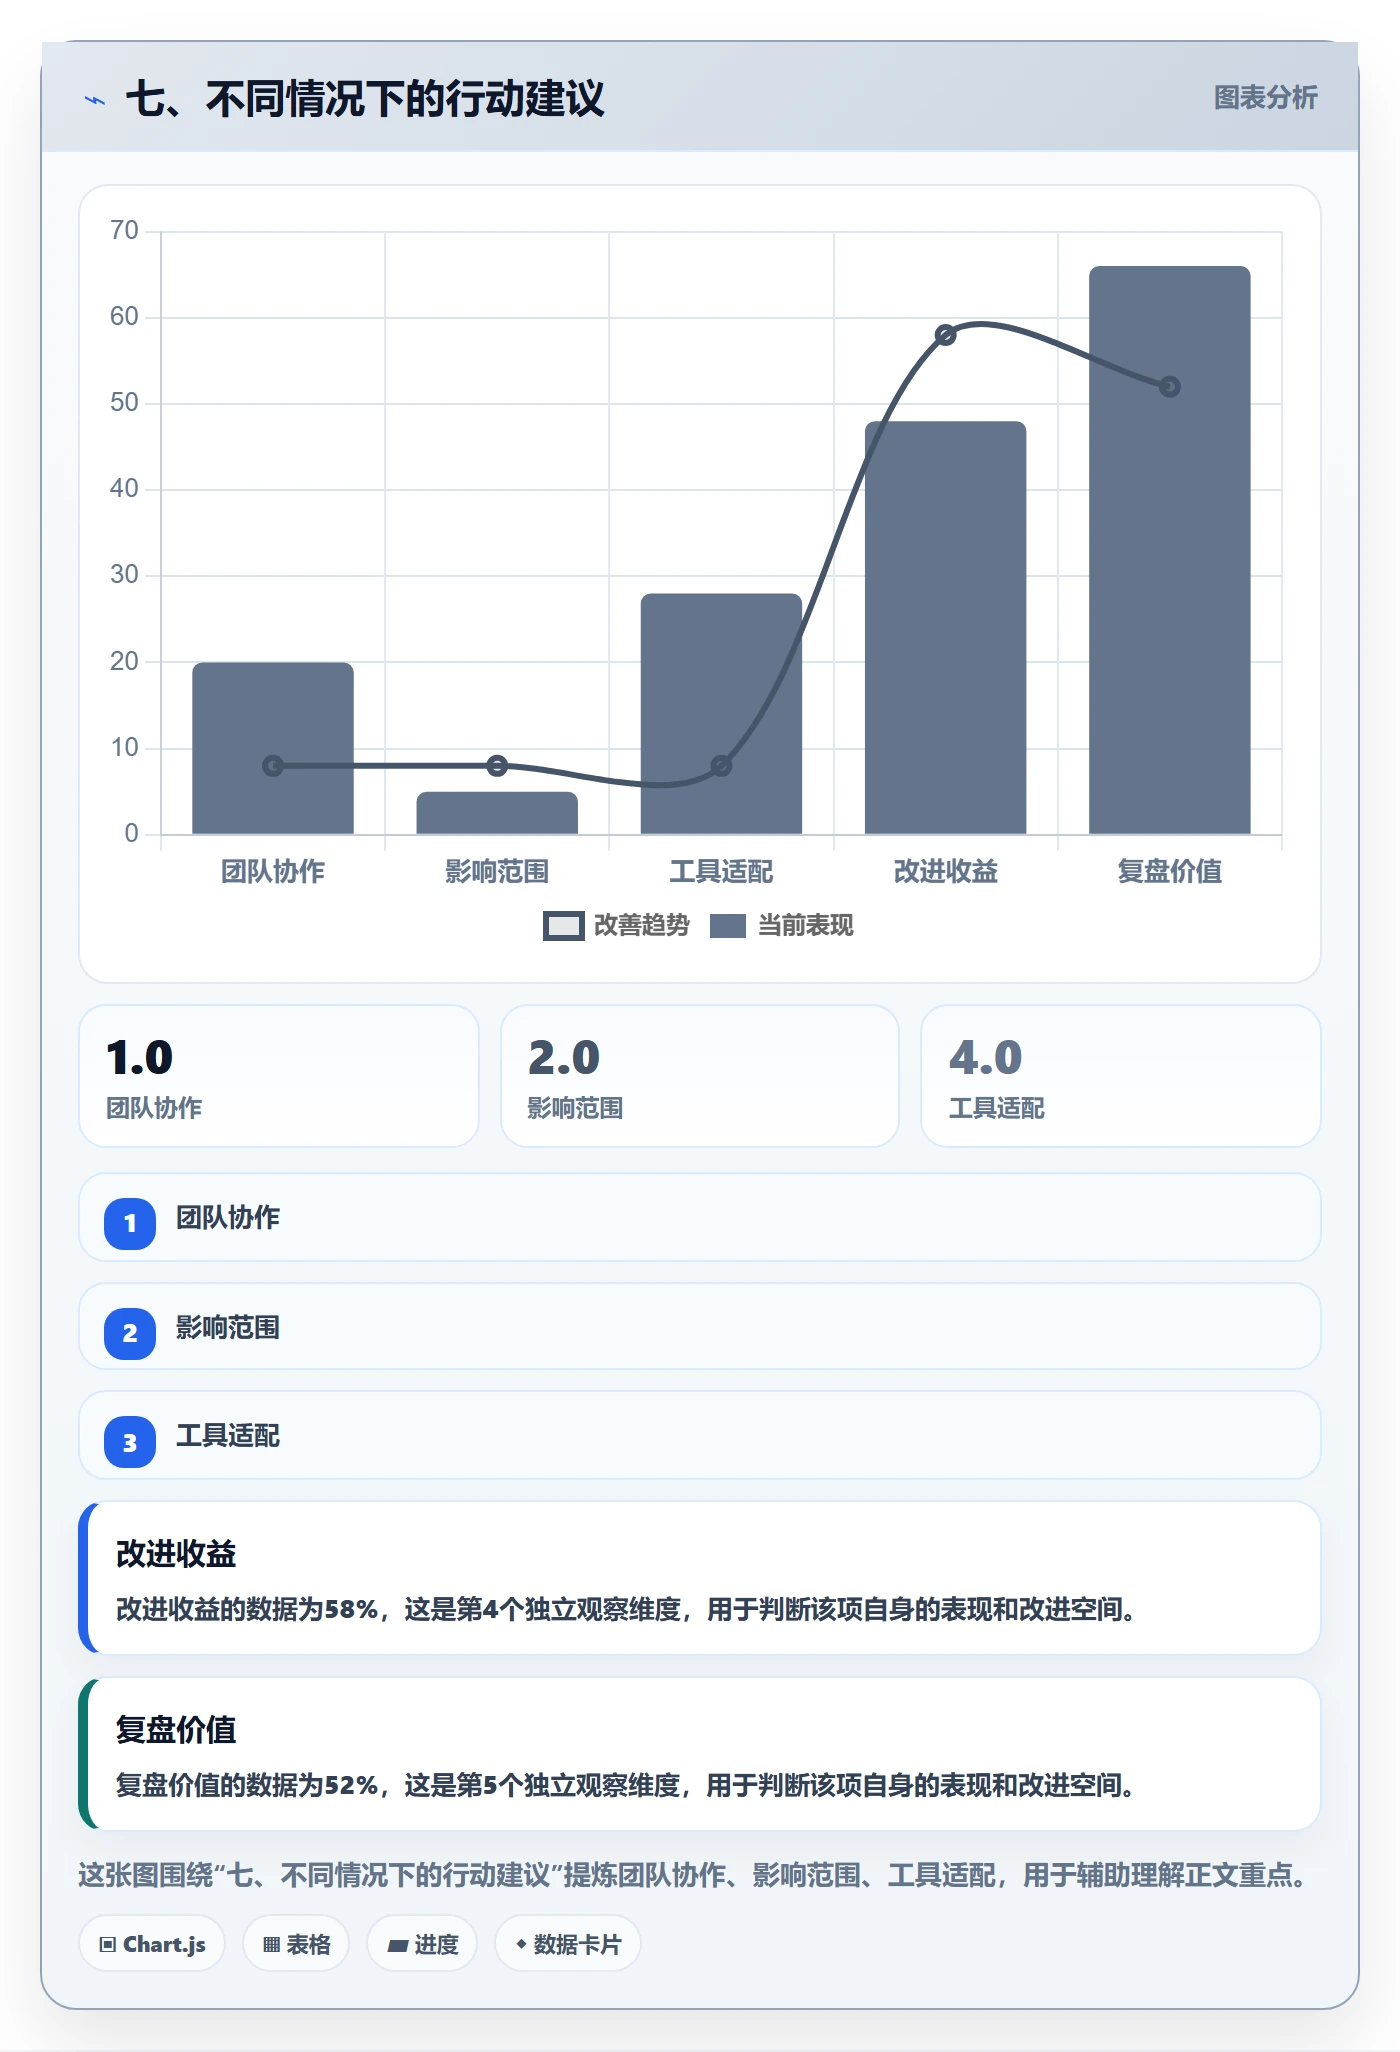Select the 影响范围 bar in chart
The image size is (1400, 2052).
(x=497, y=813)
